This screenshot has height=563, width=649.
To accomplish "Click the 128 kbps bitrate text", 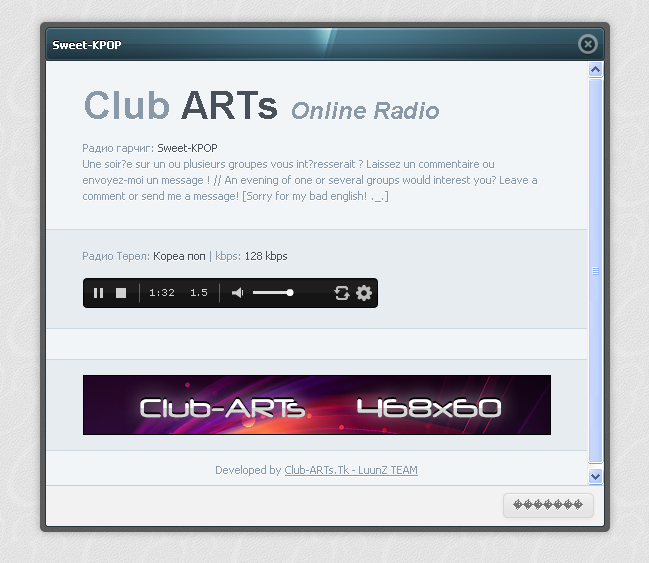I will [266, 256].
